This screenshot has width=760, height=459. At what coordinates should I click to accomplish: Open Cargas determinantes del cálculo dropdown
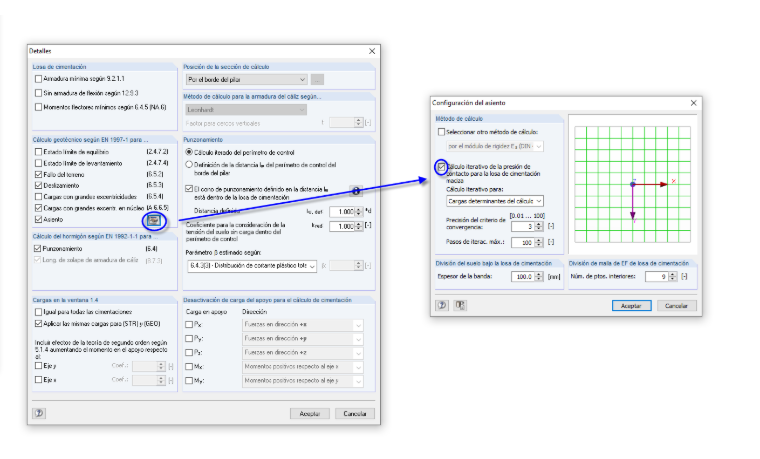click(x=494, y=201)
